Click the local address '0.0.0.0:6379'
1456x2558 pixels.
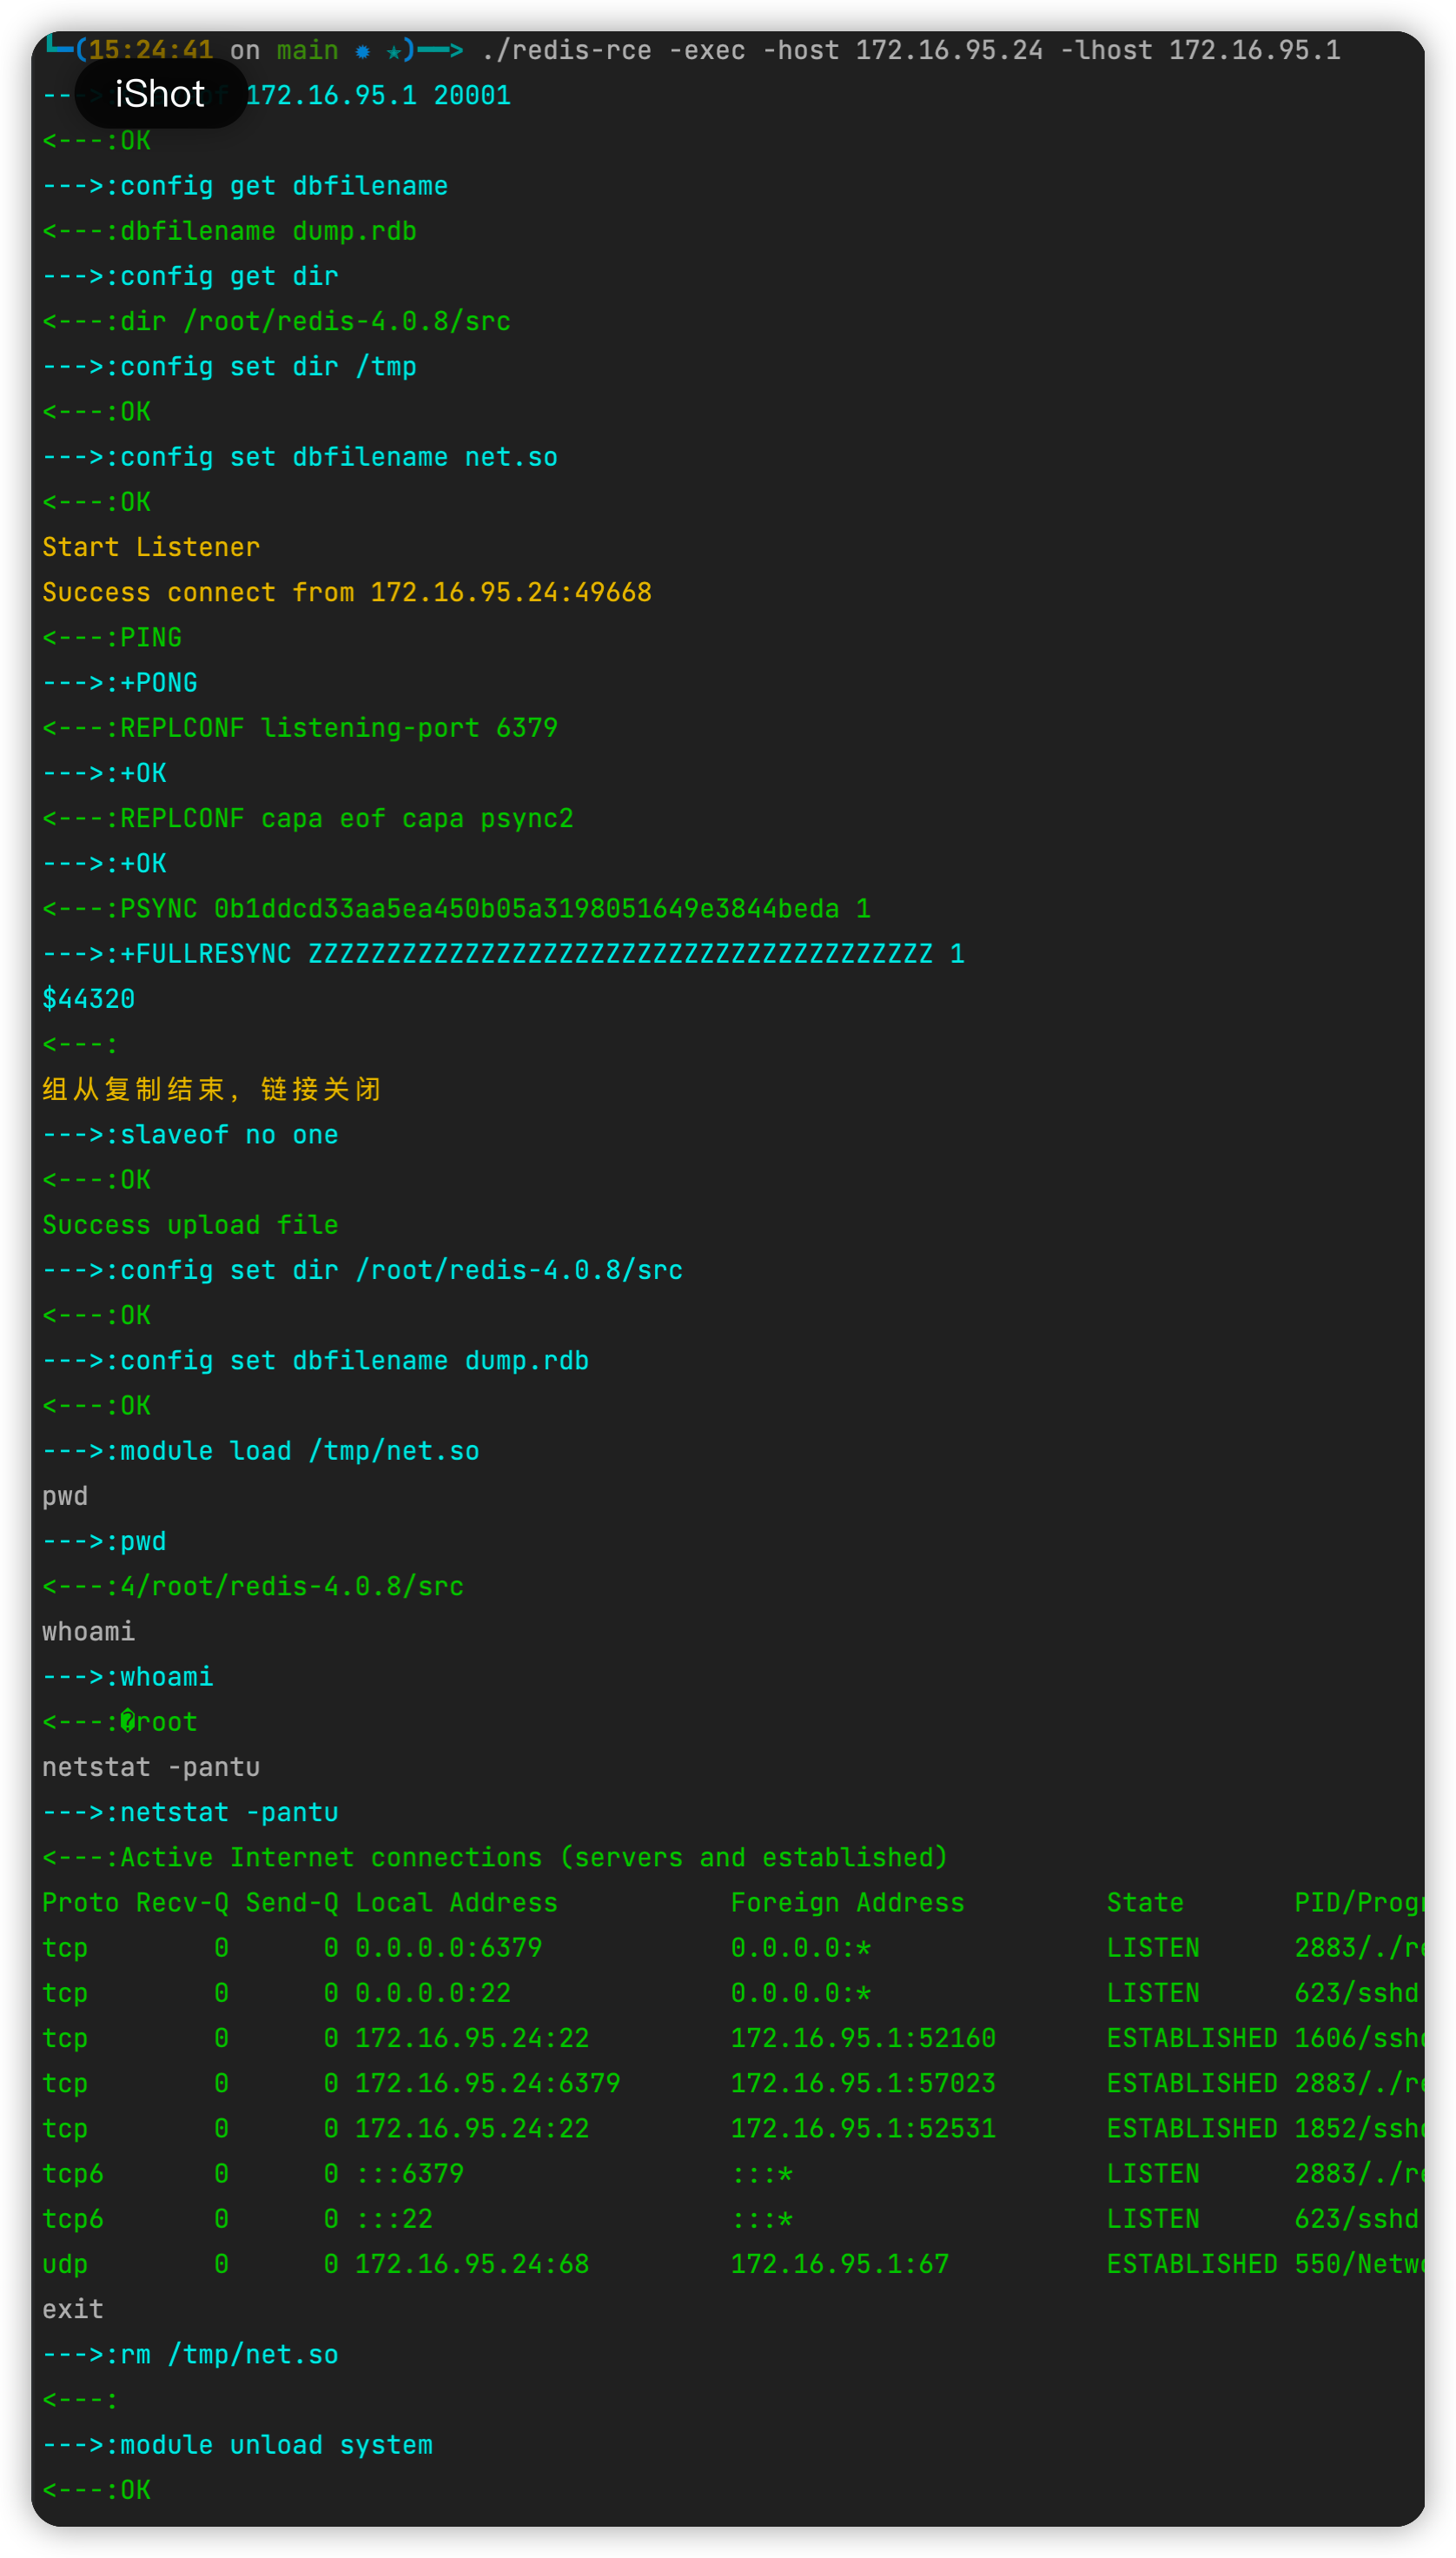pyautogui.click(x=448, y=1947)
